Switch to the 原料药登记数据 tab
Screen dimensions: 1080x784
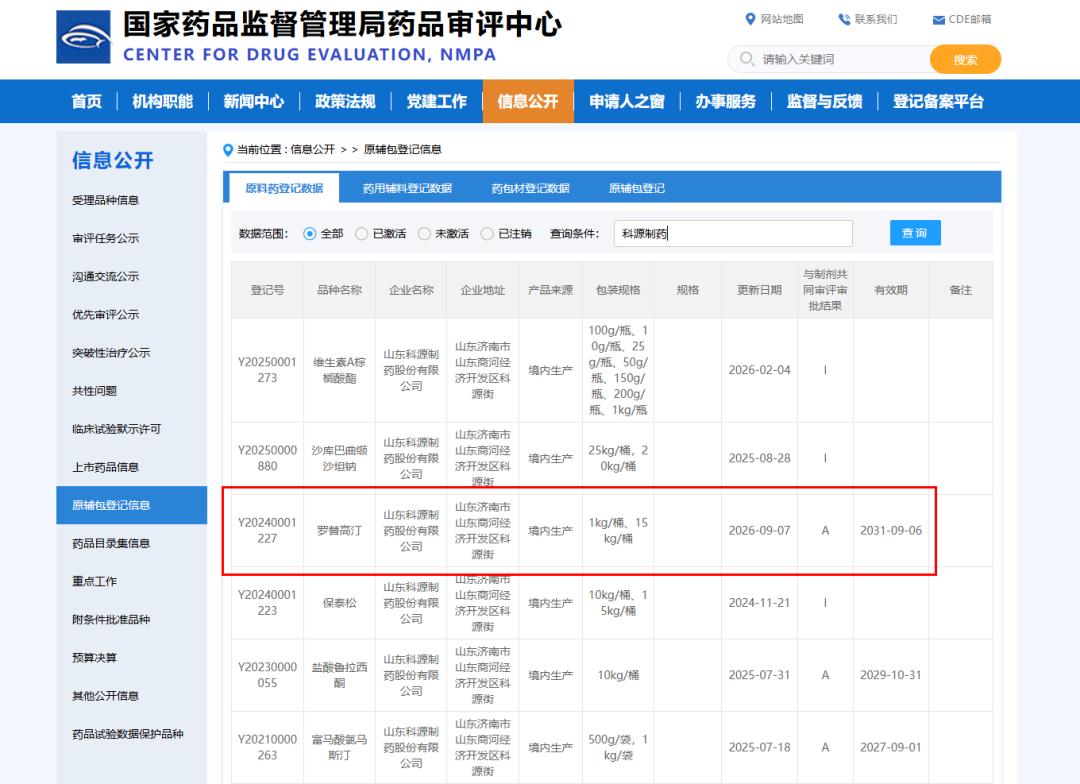coord(284,188)
